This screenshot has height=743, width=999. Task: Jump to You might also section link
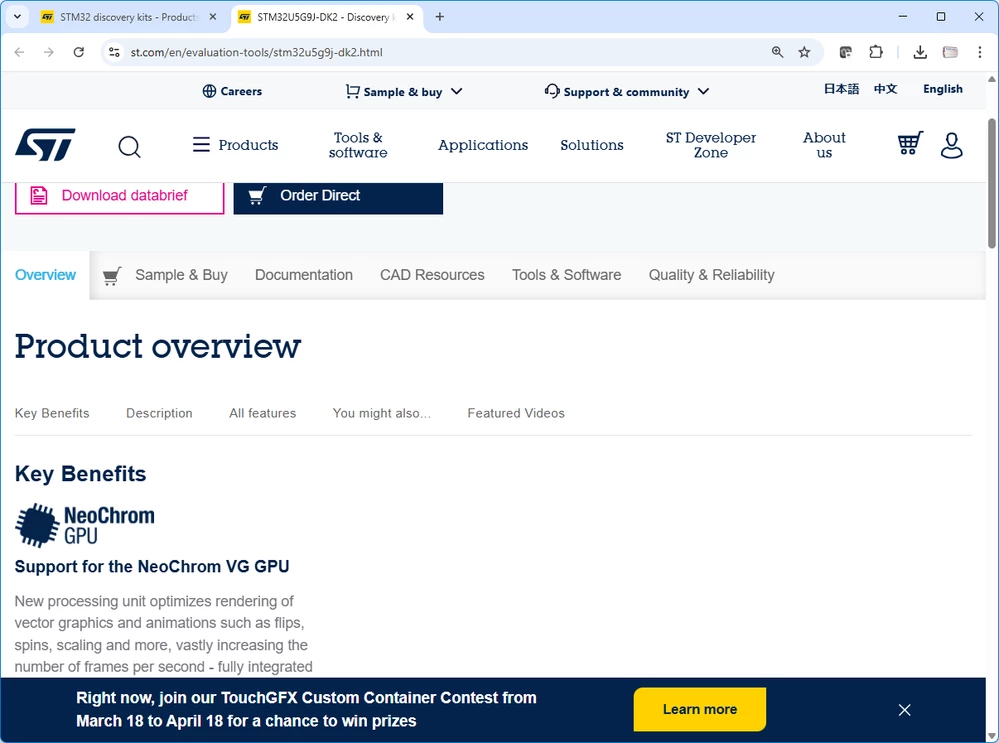point(382,413)
